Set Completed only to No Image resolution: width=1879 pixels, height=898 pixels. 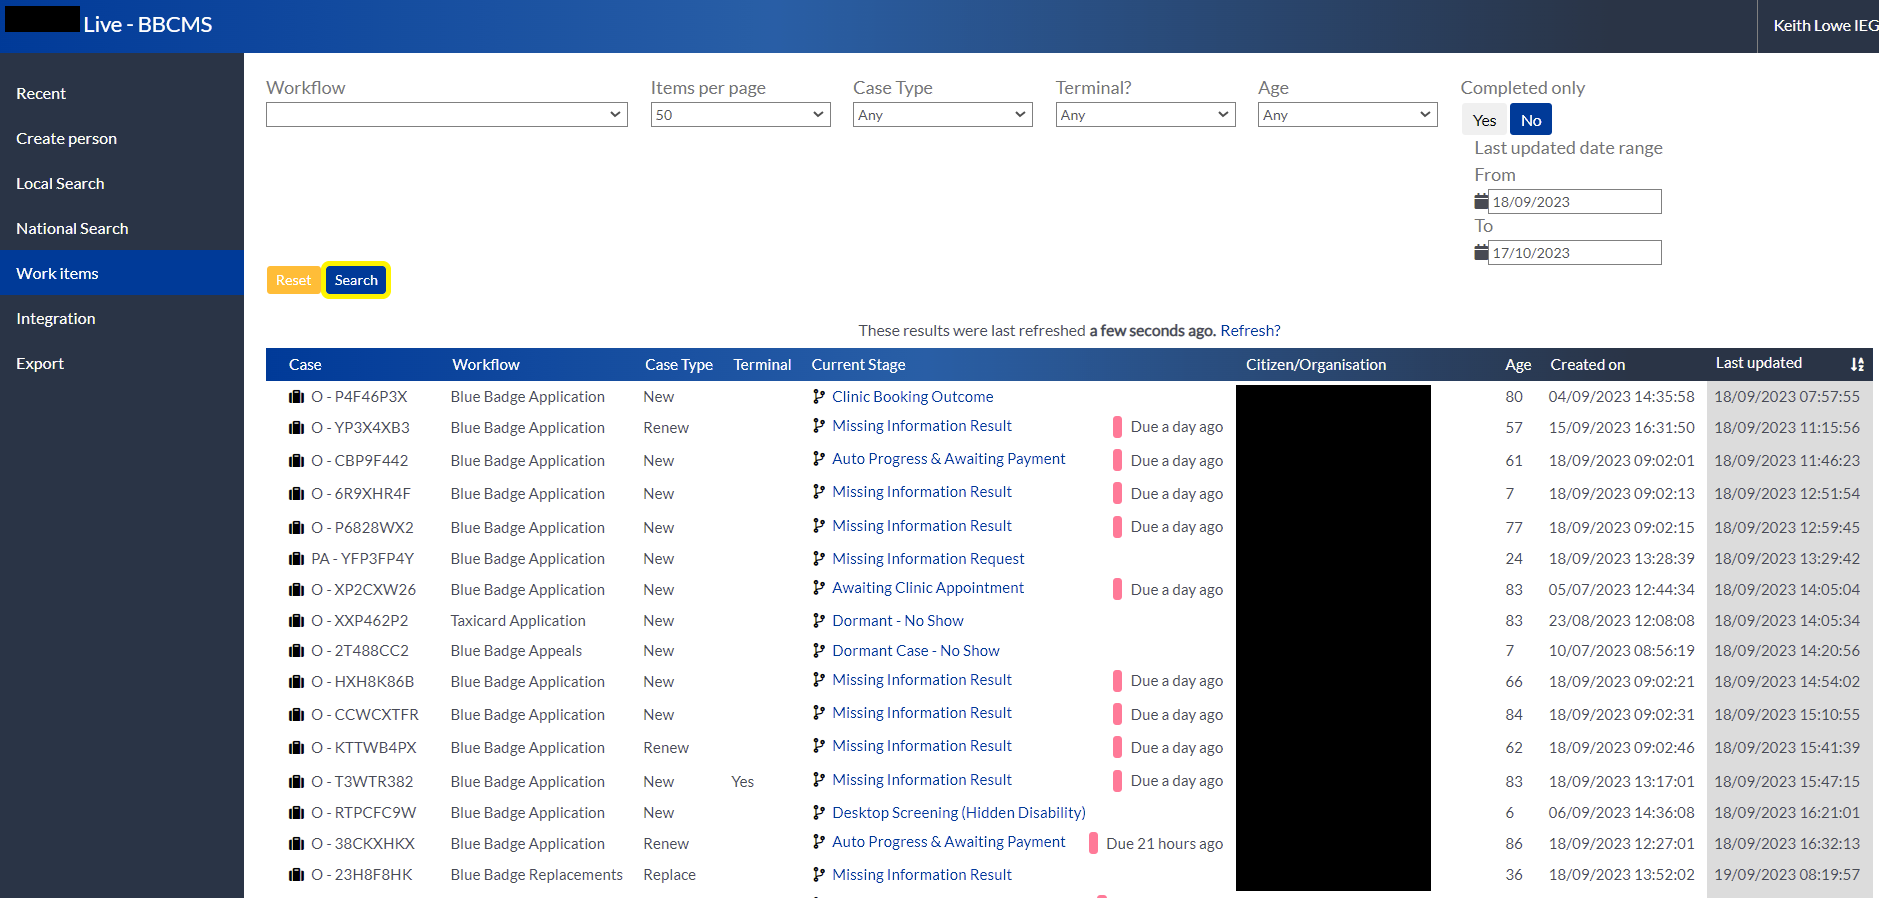pyautogui.click(x=1530, y=120)
